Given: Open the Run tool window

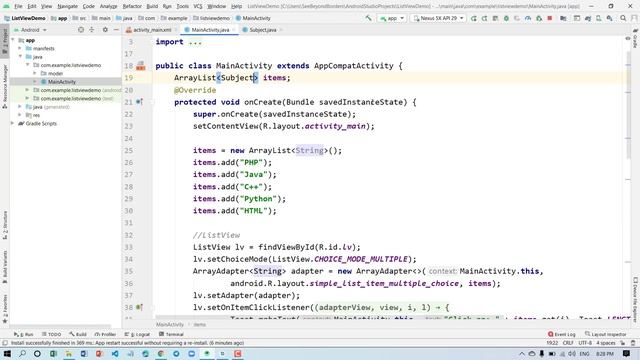Looking at the screenshot, I should pos(24,334).
